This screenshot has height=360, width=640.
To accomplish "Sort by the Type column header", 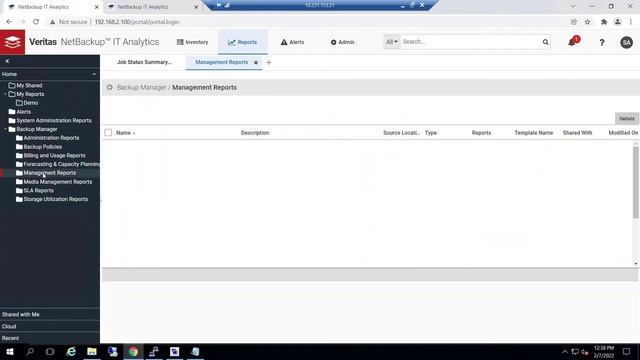I will click(431, 133).
